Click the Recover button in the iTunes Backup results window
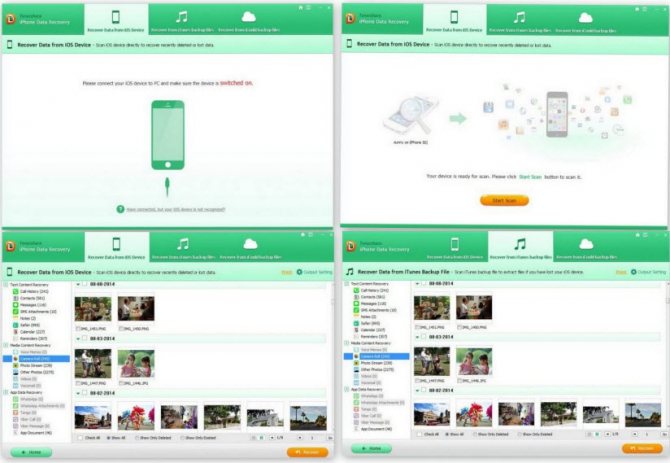 [x=642, y=448]
